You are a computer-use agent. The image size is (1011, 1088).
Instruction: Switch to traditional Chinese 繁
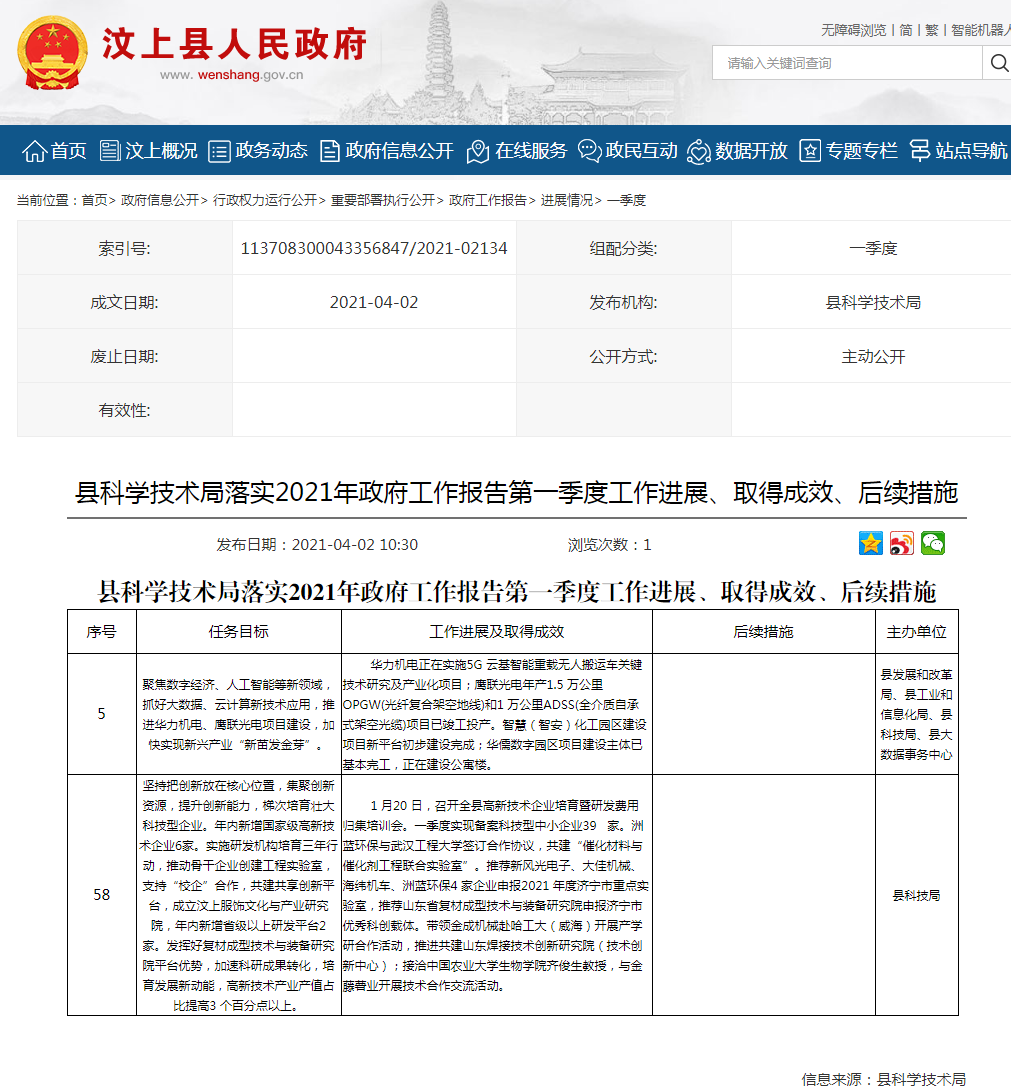tap(931, 30)
